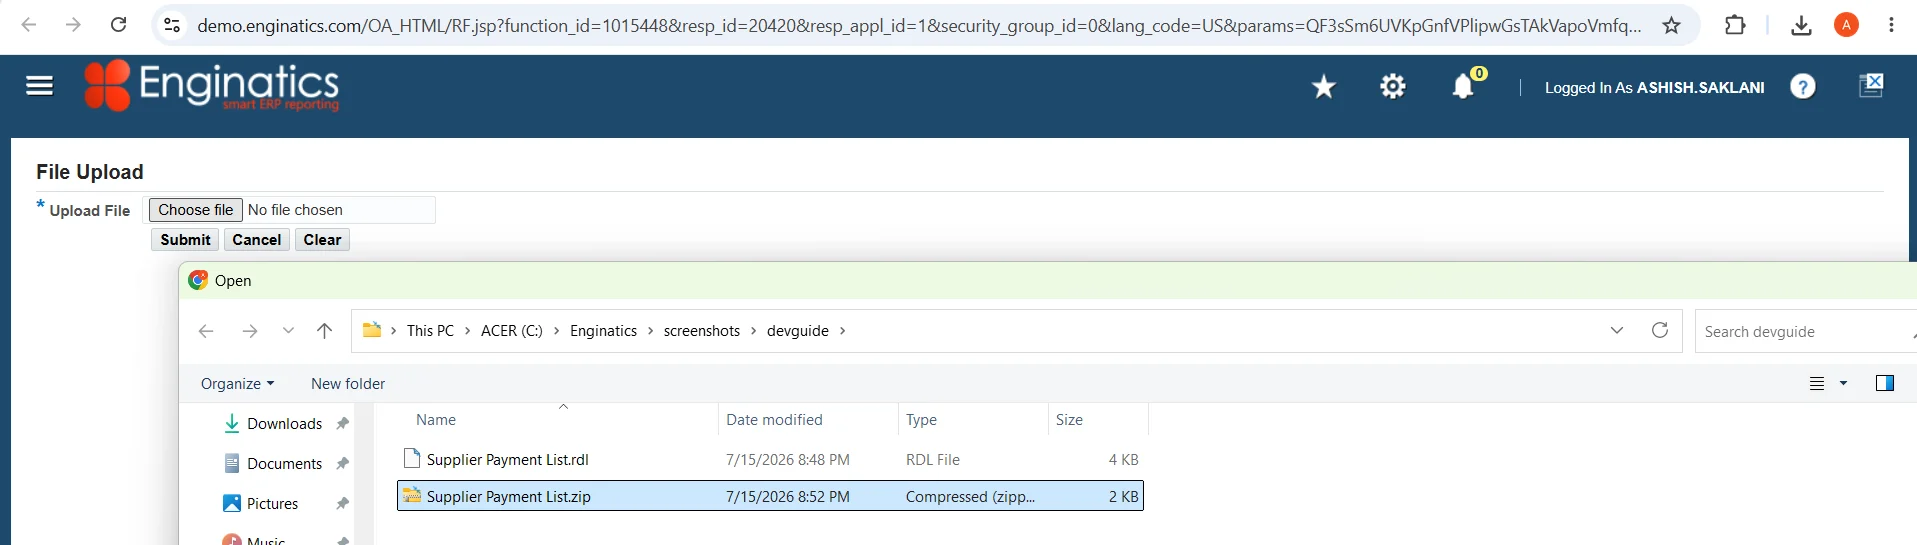
Task: Click in the Search devguide field
Action: (x=1805, y=332)
